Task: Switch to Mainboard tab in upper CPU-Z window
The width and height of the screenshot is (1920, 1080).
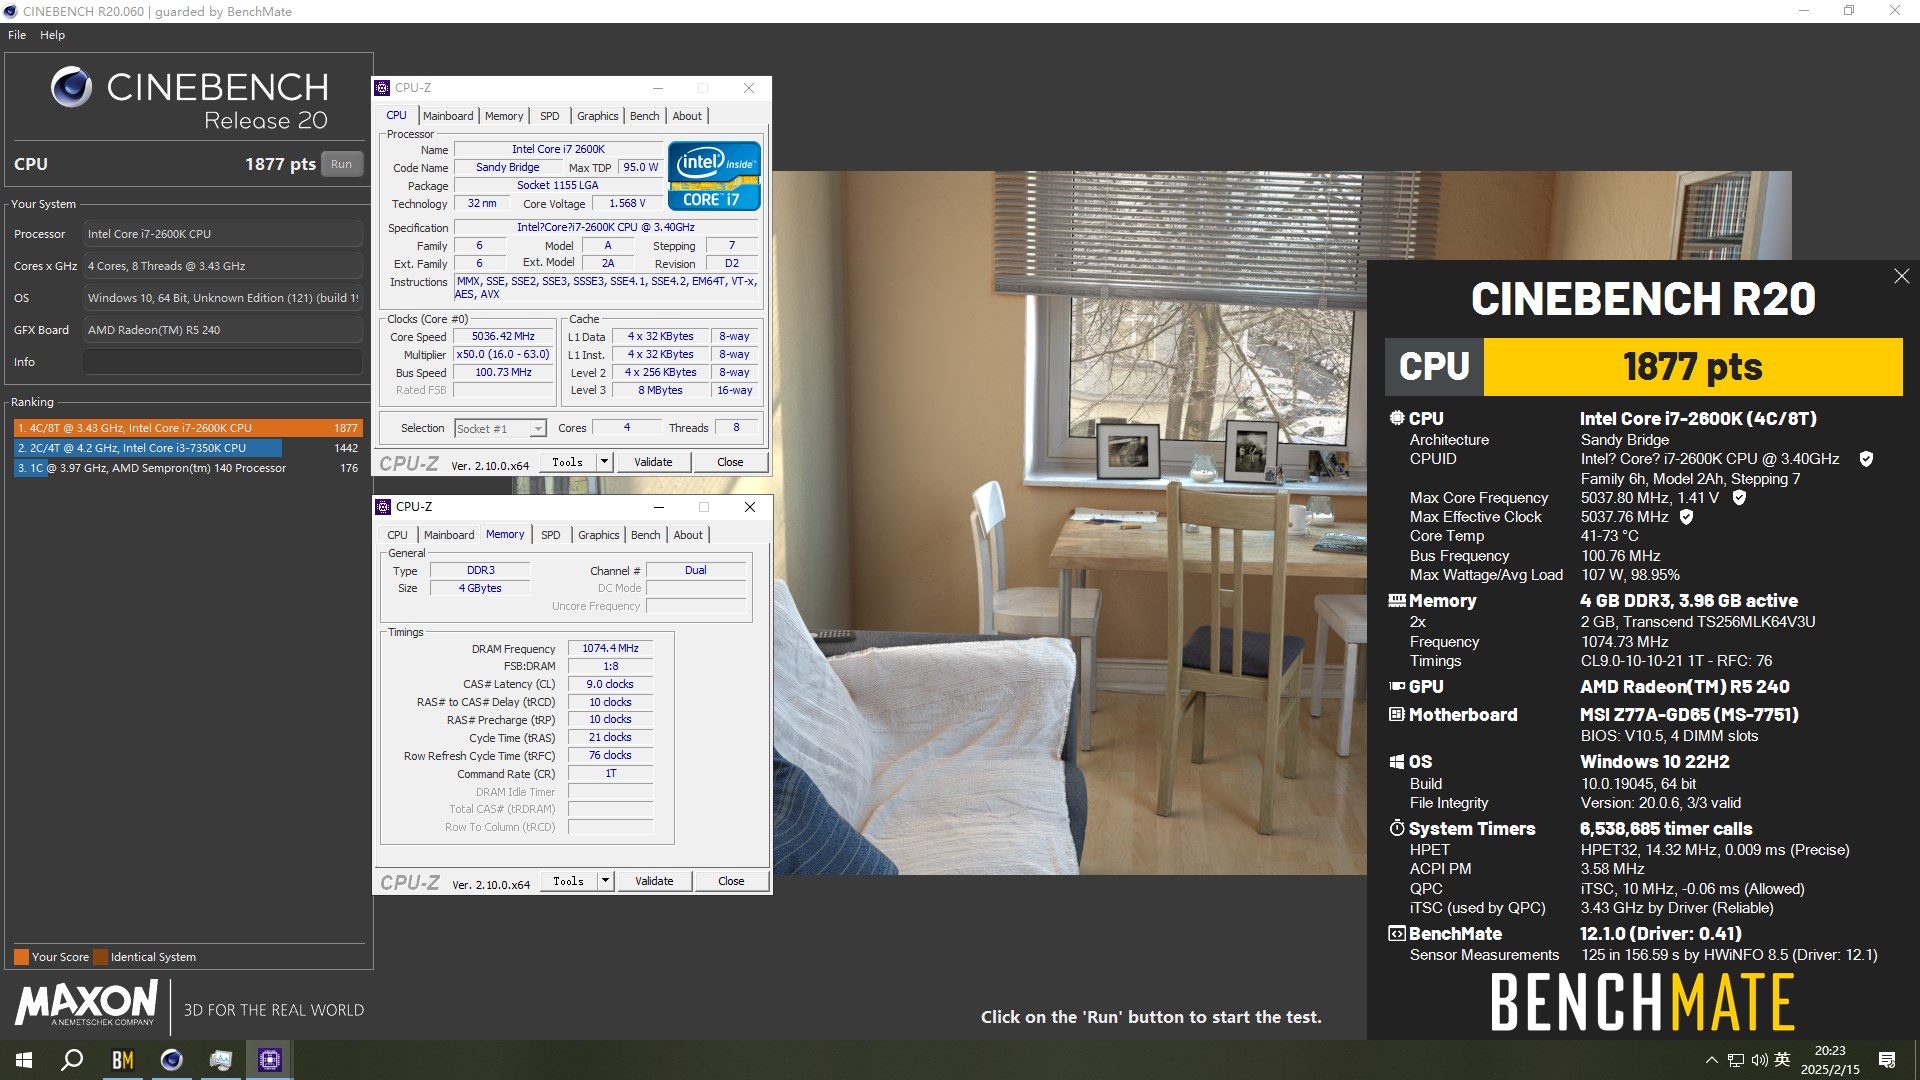Action: click(447, 116)
